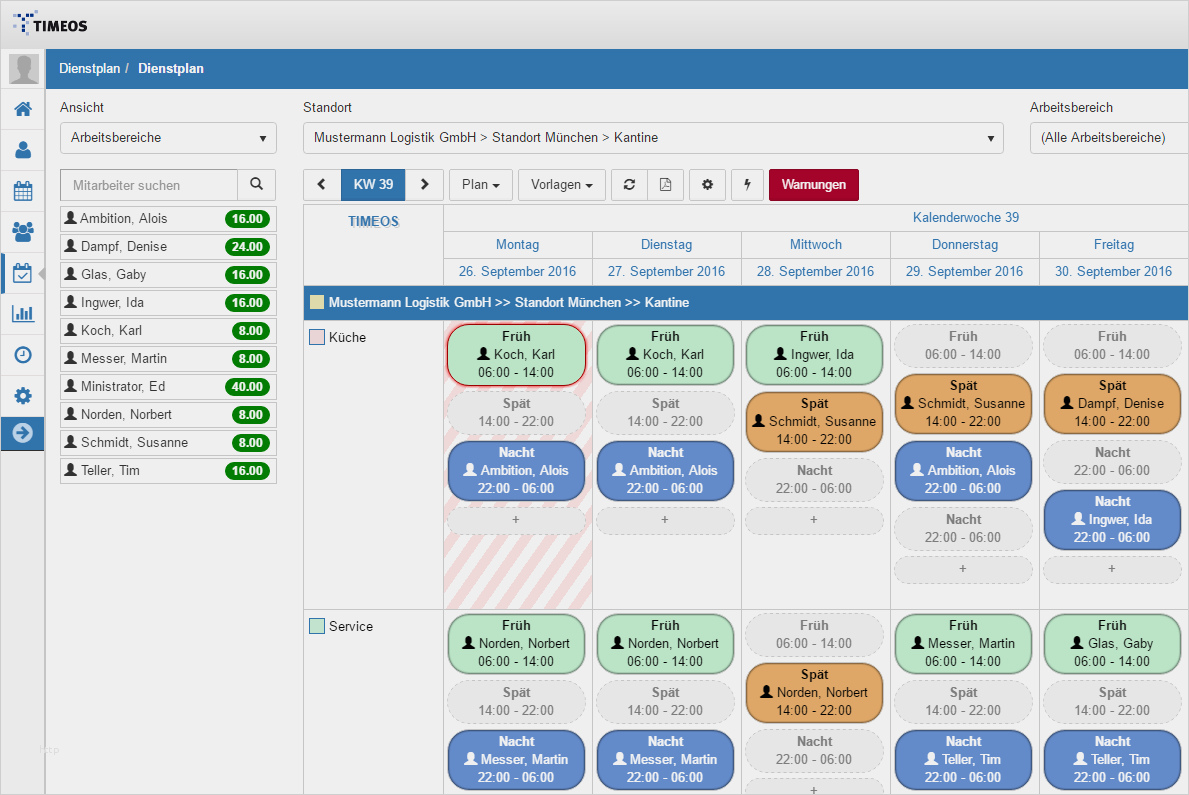Click the home icon in the sidebar
Screen dimensions: 1189x795
[22, 109]
